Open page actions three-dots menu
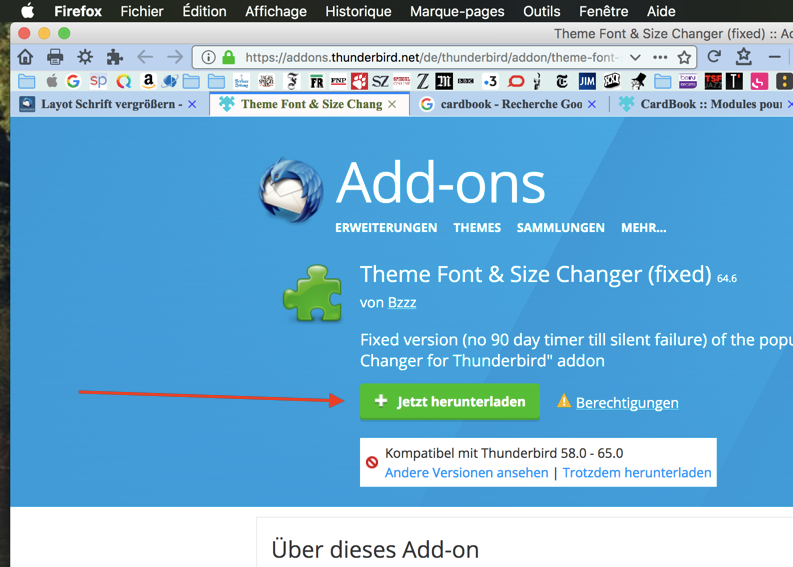 tap(660, 57)
